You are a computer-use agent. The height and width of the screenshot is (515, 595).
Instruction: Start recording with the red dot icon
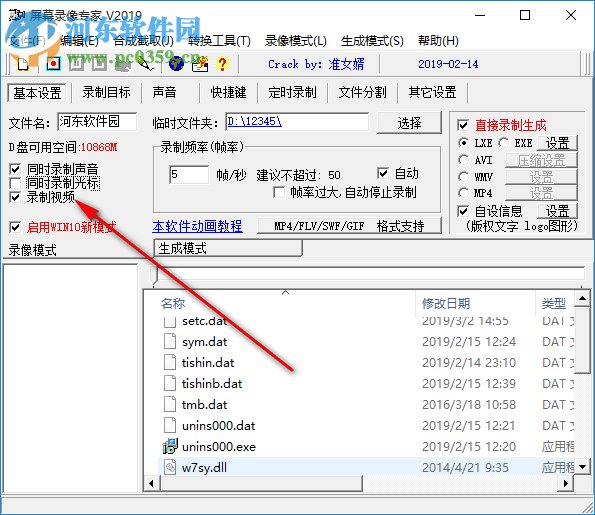pyautogui.click(x=53, y=64)
